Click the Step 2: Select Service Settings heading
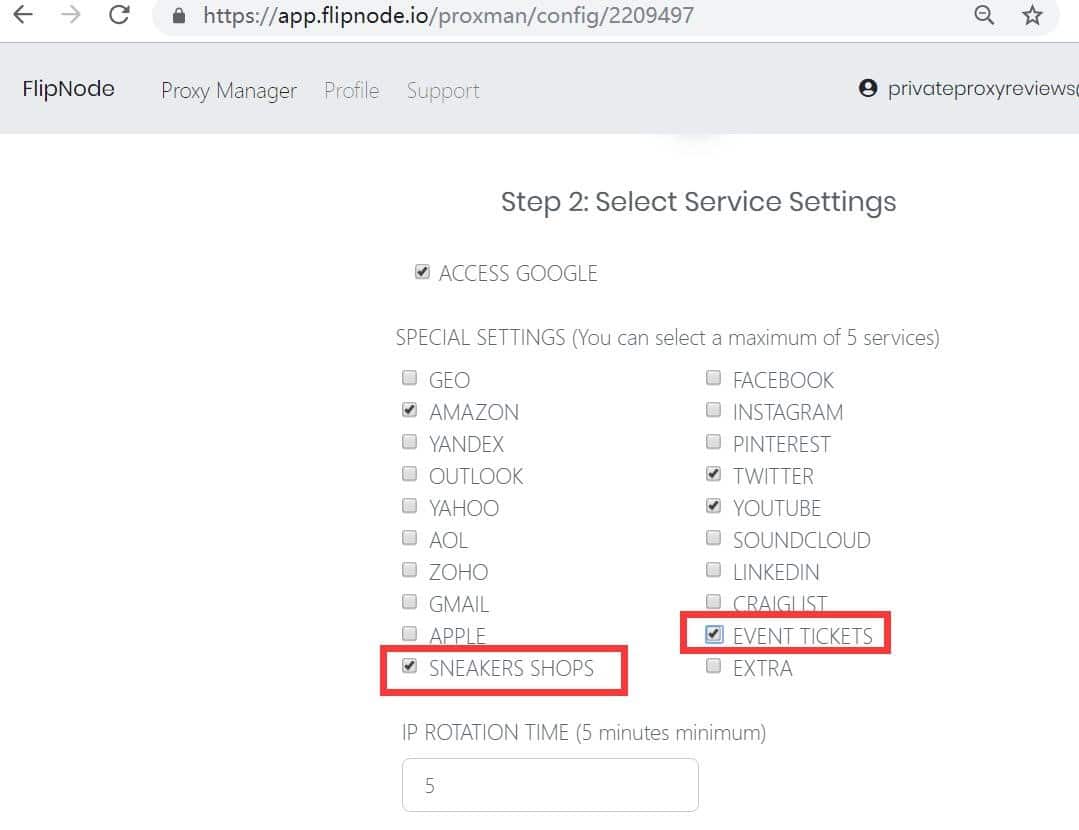Viewport: 1079px width, 830px height. point(698,202)
